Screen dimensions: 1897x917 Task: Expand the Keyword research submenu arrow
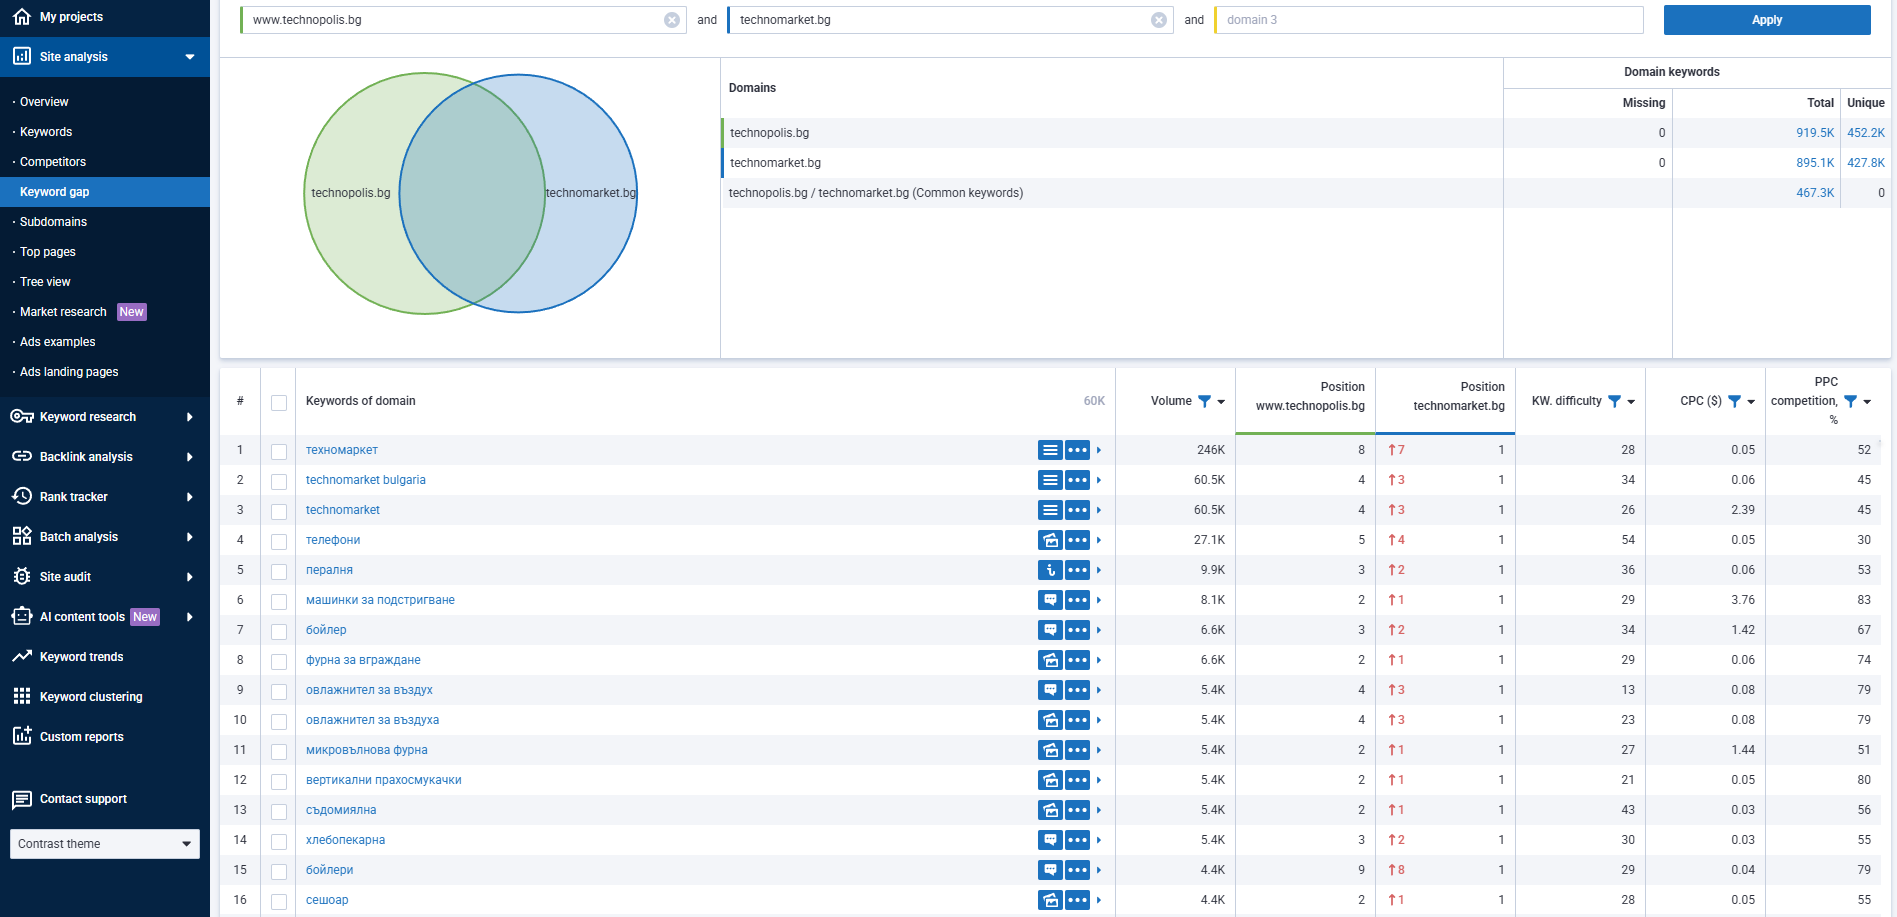190,417
